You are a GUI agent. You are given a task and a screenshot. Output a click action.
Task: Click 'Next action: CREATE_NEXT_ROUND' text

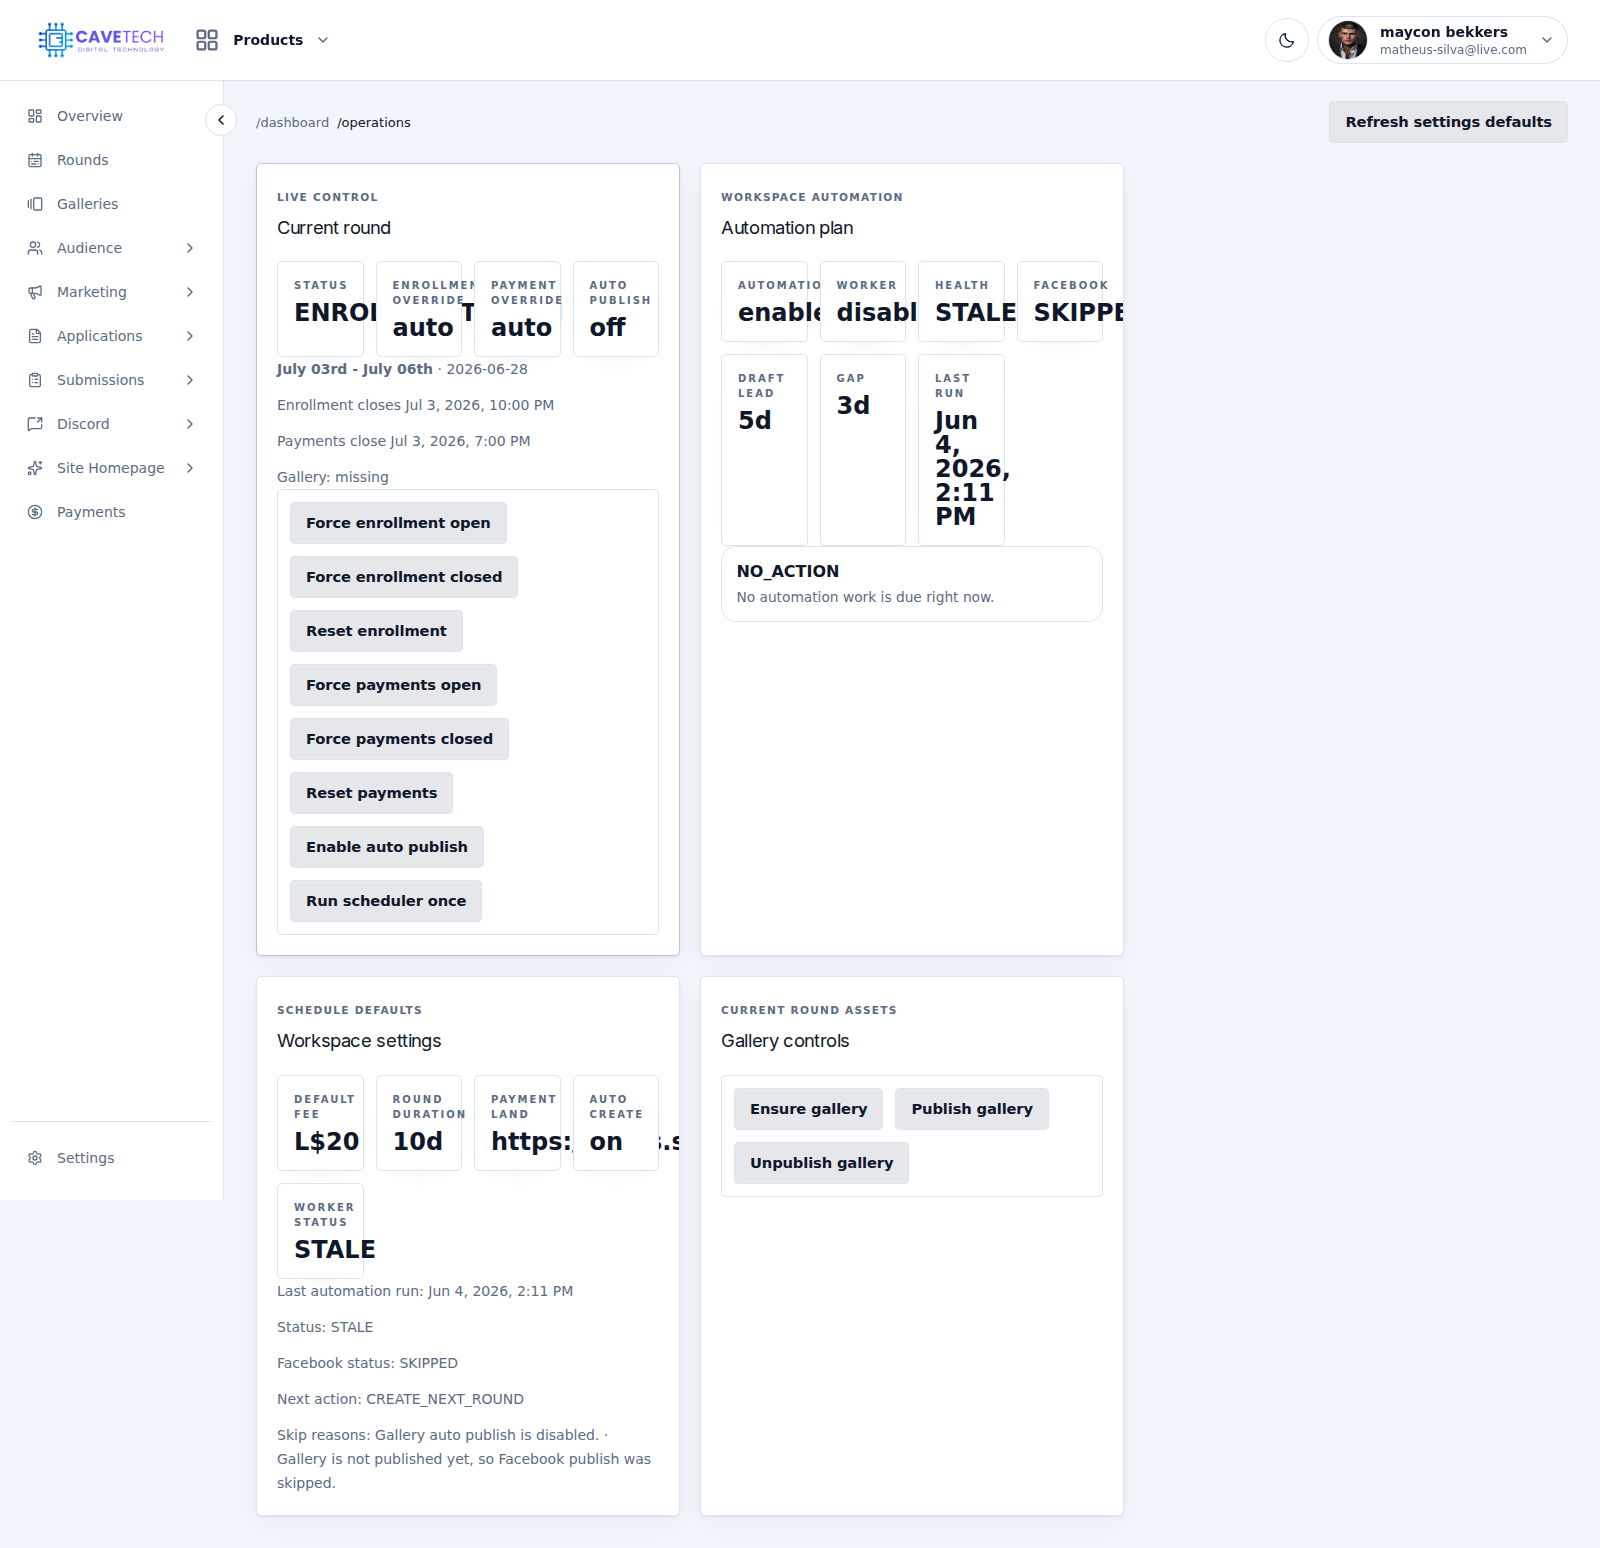(x=400, y=1399)
